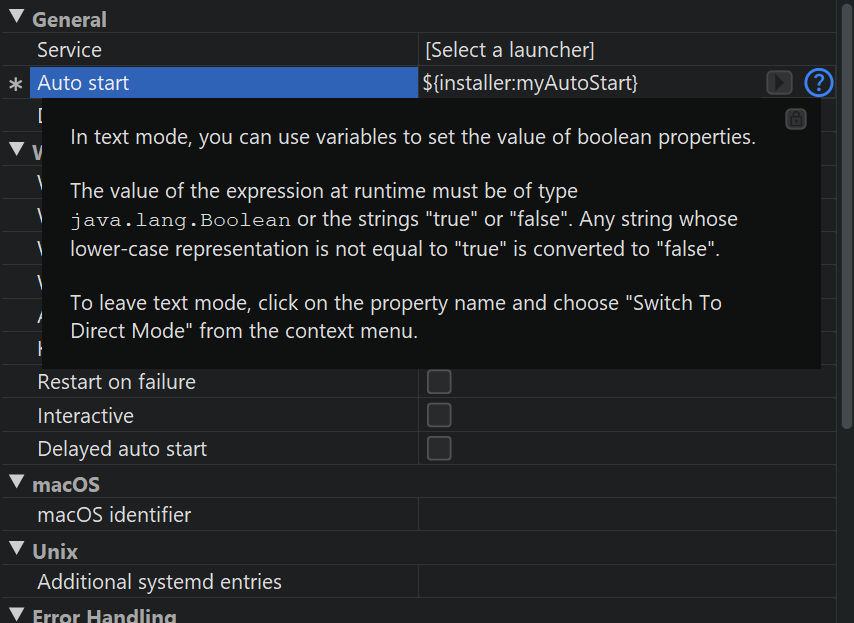The image size is (854, 623).
Task: Click the variable arrow button beside Auto start
Action: pyautogui.click(x=779, y=83)
